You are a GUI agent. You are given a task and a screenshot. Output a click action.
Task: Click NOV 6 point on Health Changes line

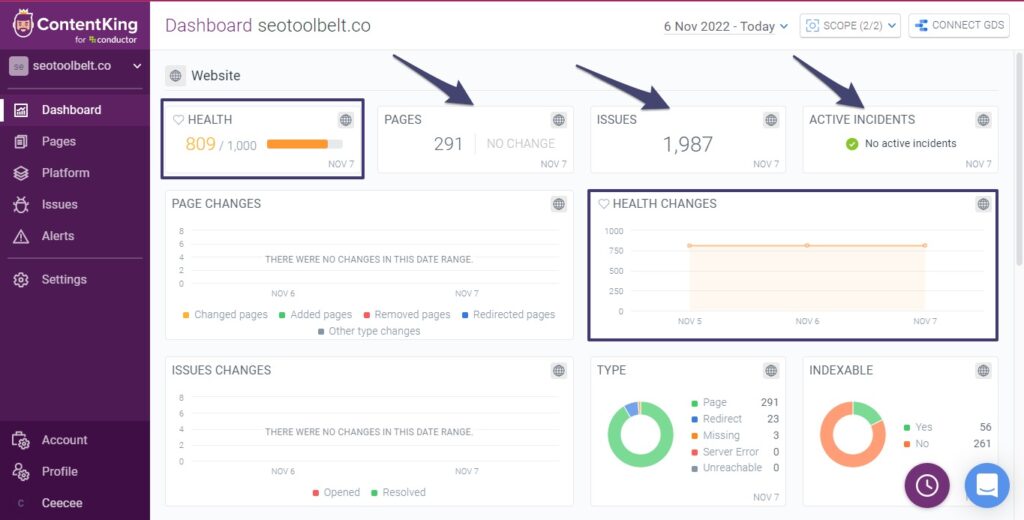point(807,246)
